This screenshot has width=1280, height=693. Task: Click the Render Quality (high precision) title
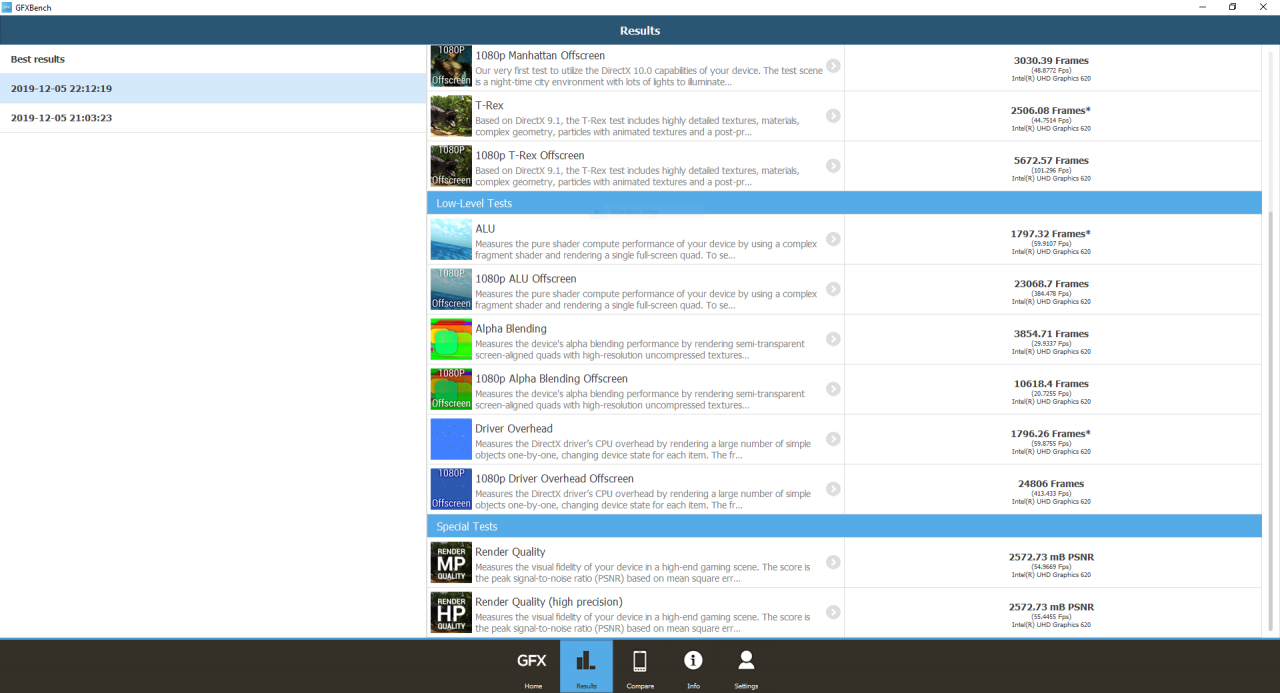549,602
